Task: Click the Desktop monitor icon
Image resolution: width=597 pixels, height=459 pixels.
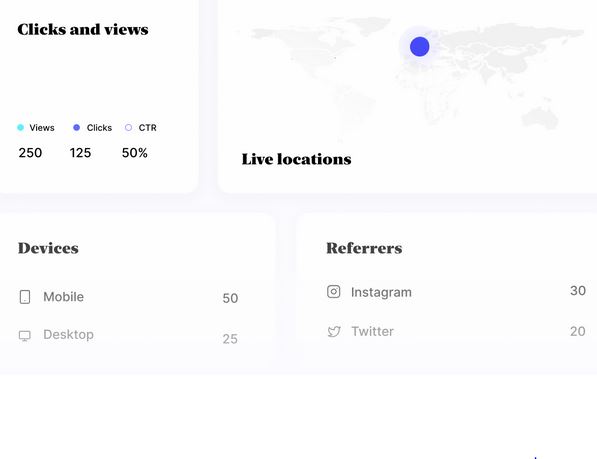Action: click(x=25, y=336)
